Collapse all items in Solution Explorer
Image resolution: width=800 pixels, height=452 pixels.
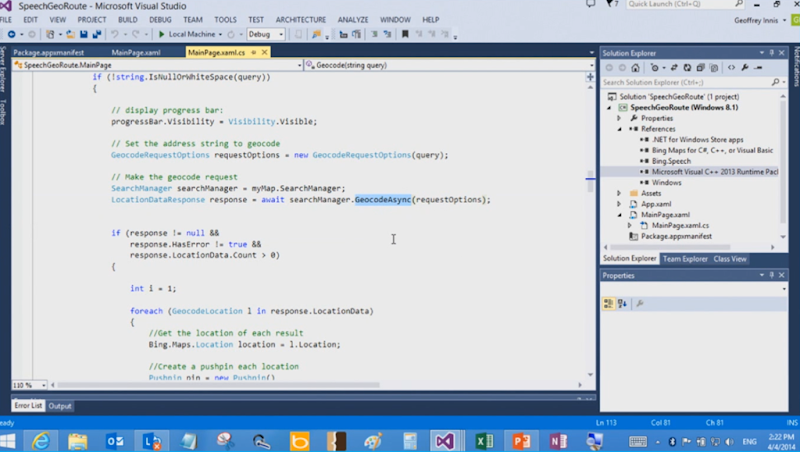tap(701, 68)
